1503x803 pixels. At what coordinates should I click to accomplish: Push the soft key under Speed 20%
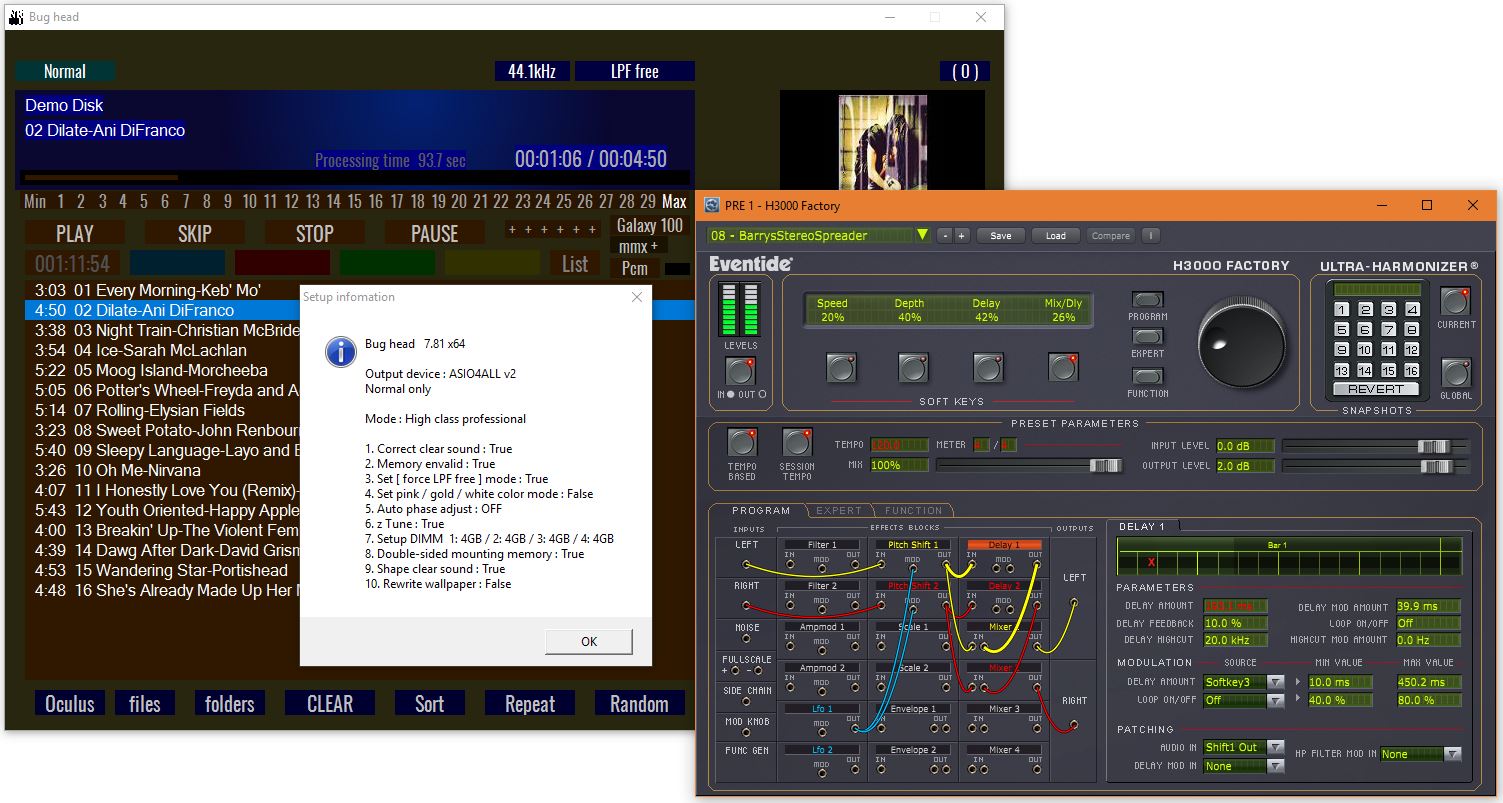click(x=841, y=368)
